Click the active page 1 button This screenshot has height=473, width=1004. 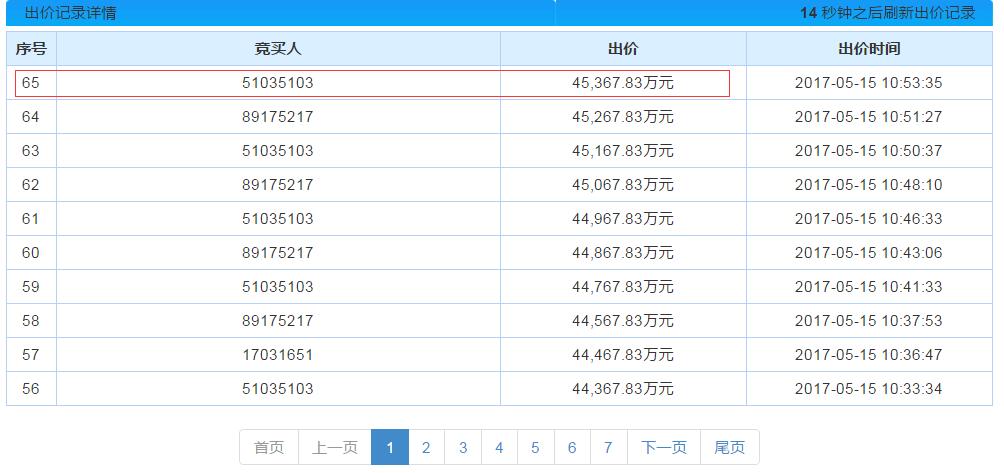(390, 447)
